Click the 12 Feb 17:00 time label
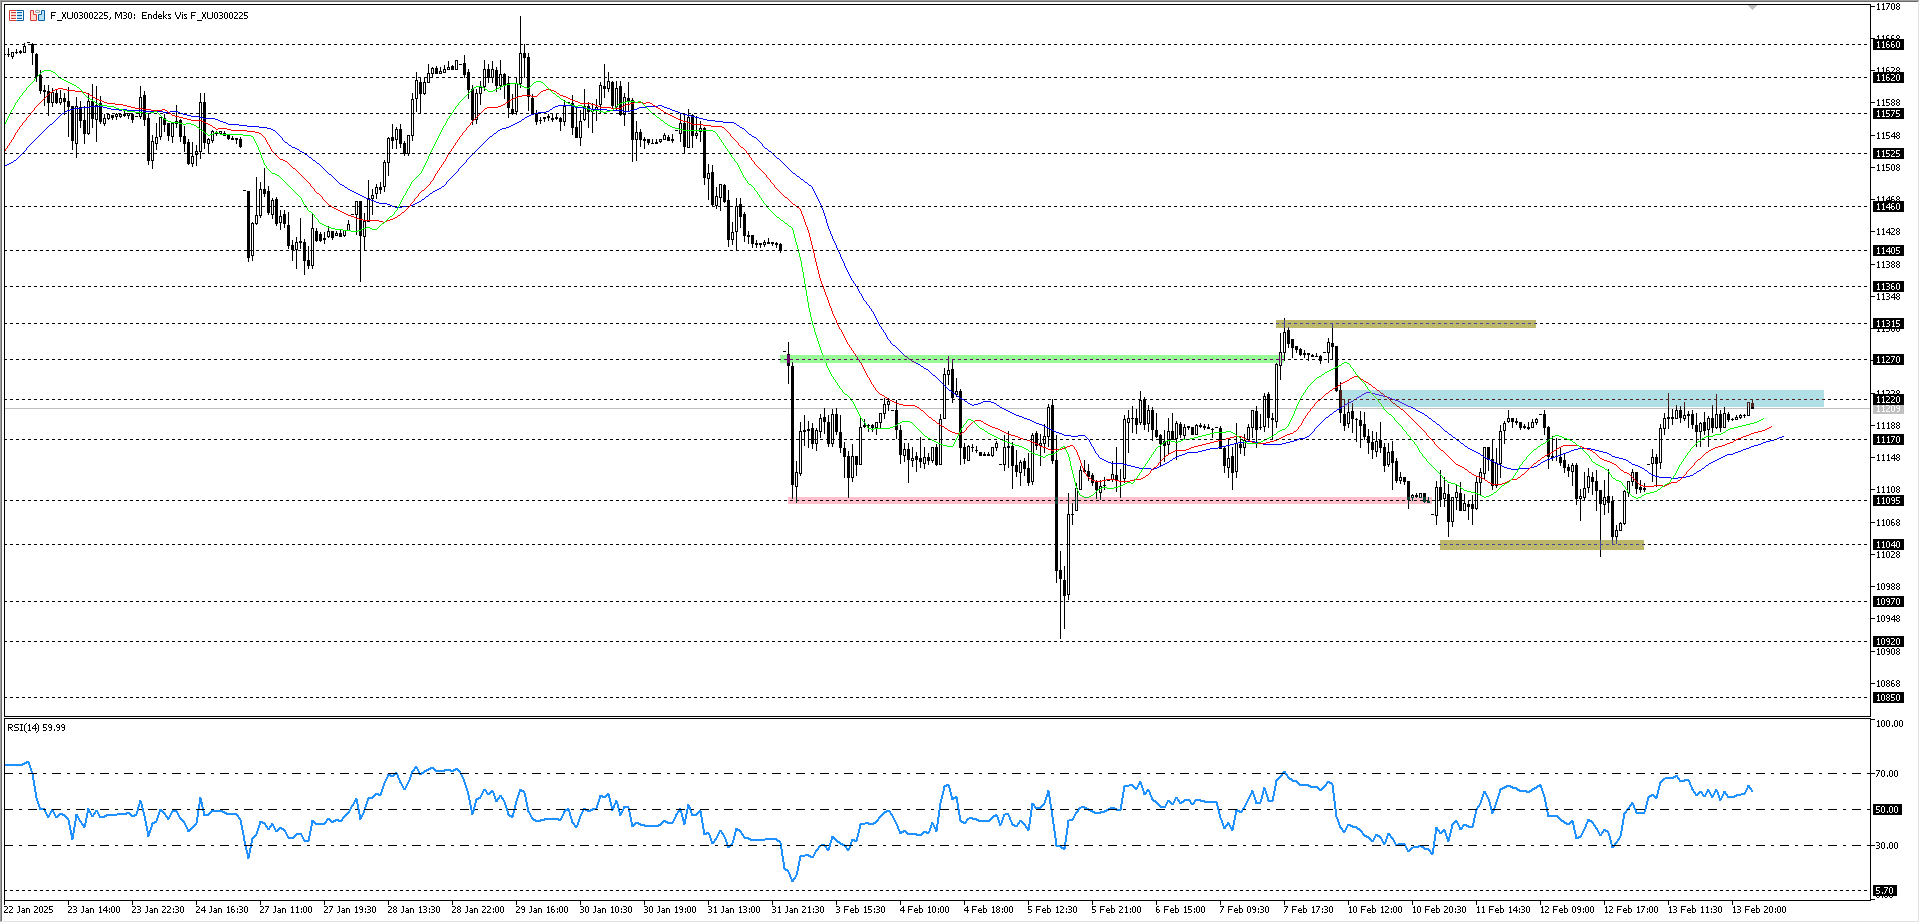This screenshot has height=923, width=1920. (x=1631, y=909)
